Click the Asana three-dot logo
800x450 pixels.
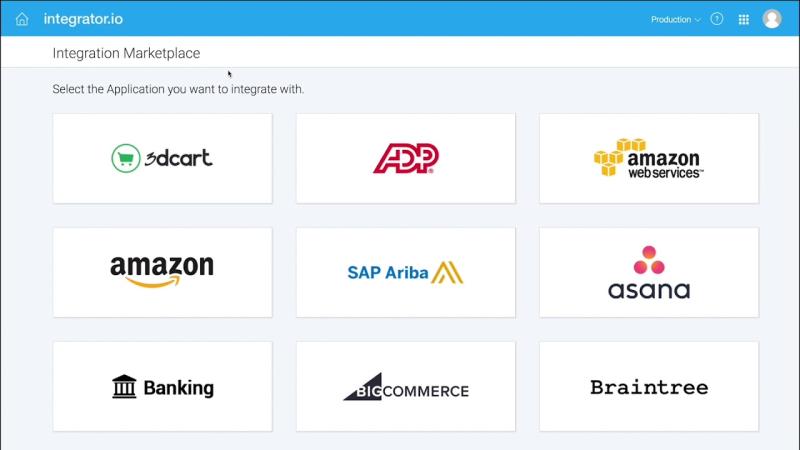point(649,260)
